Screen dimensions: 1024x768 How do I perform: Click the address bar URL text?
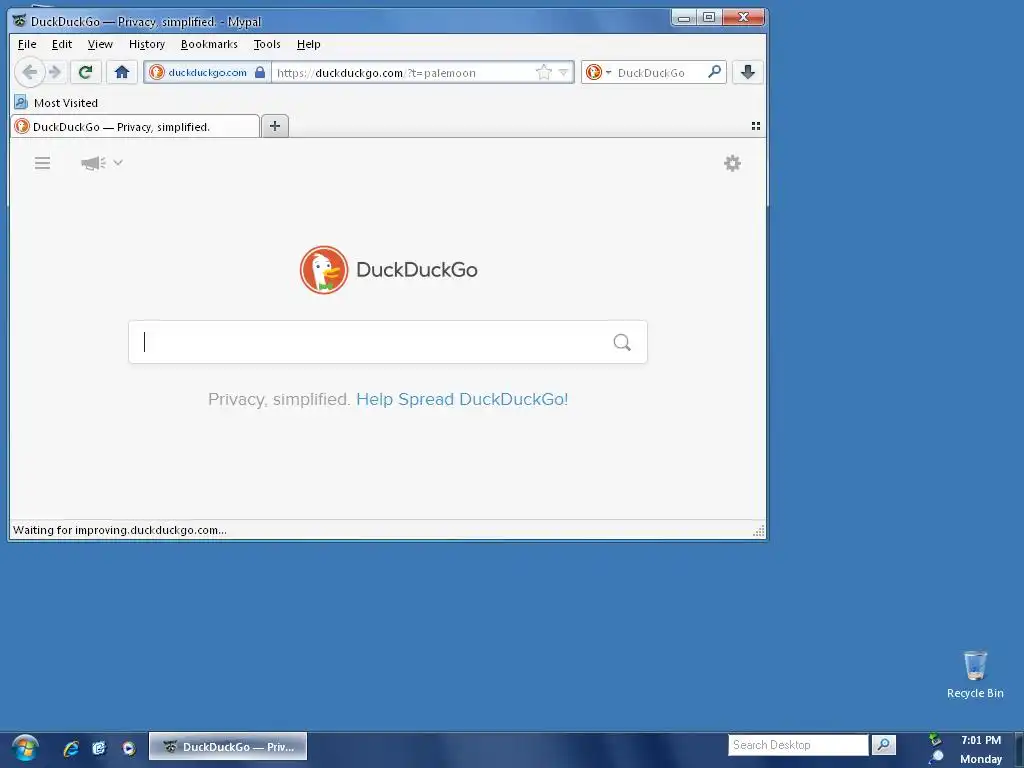(x=376, y=73)
